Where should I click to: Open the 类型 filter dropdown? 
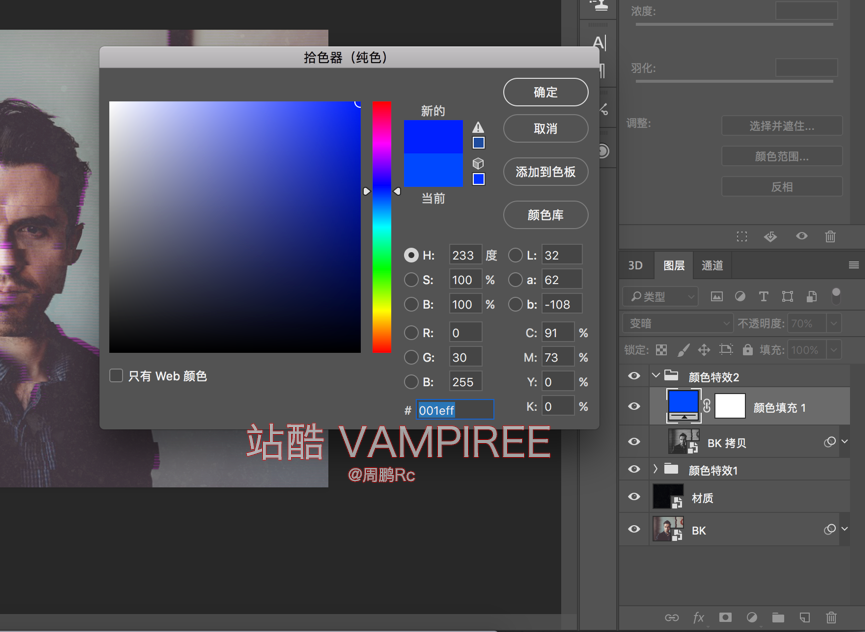[x=660, y=297]
